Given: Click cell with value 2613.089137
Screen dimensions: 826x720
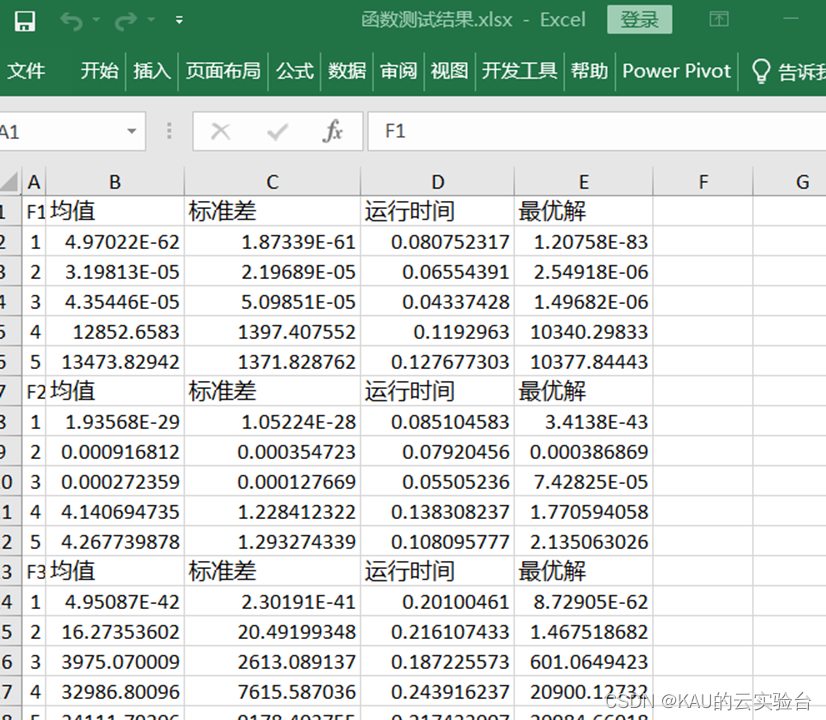Looking at the screenshot, I should tap(272, 662).
